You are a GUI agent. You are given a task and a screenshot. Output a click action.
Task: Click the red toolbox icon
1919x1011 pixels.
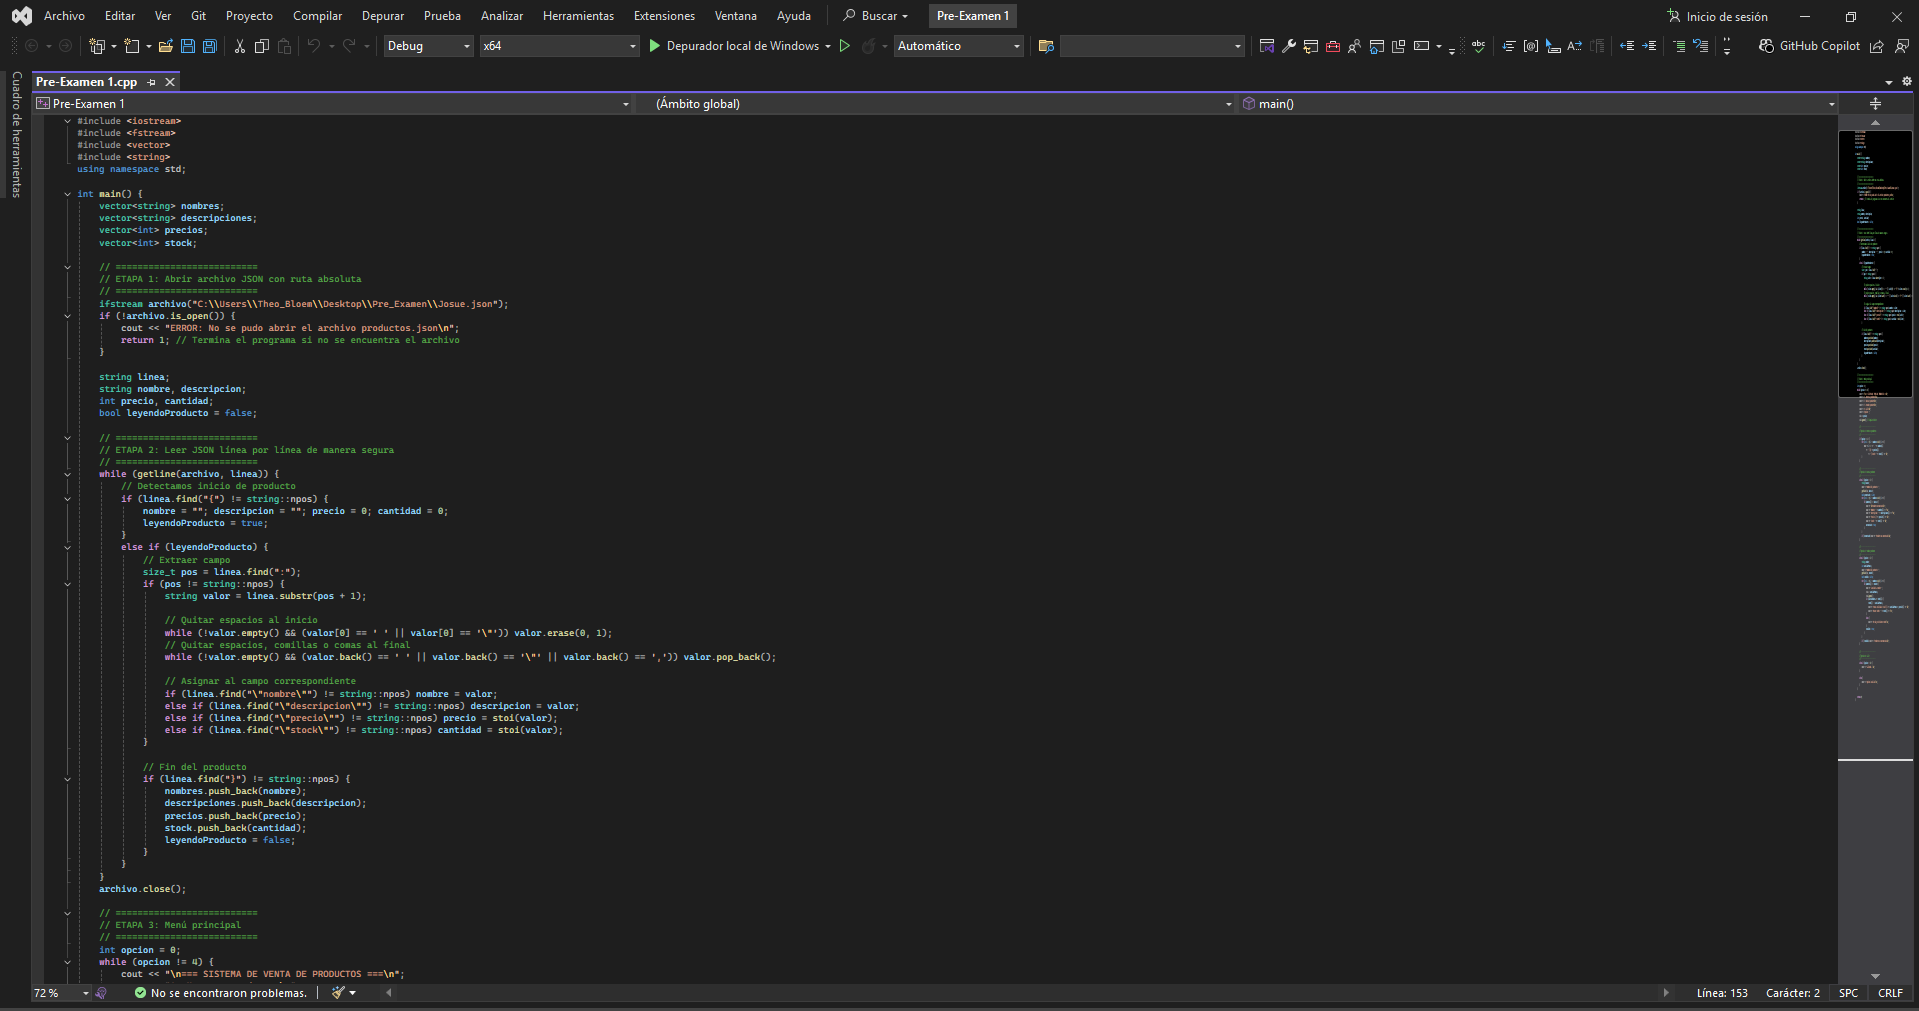click(1333, 46)
